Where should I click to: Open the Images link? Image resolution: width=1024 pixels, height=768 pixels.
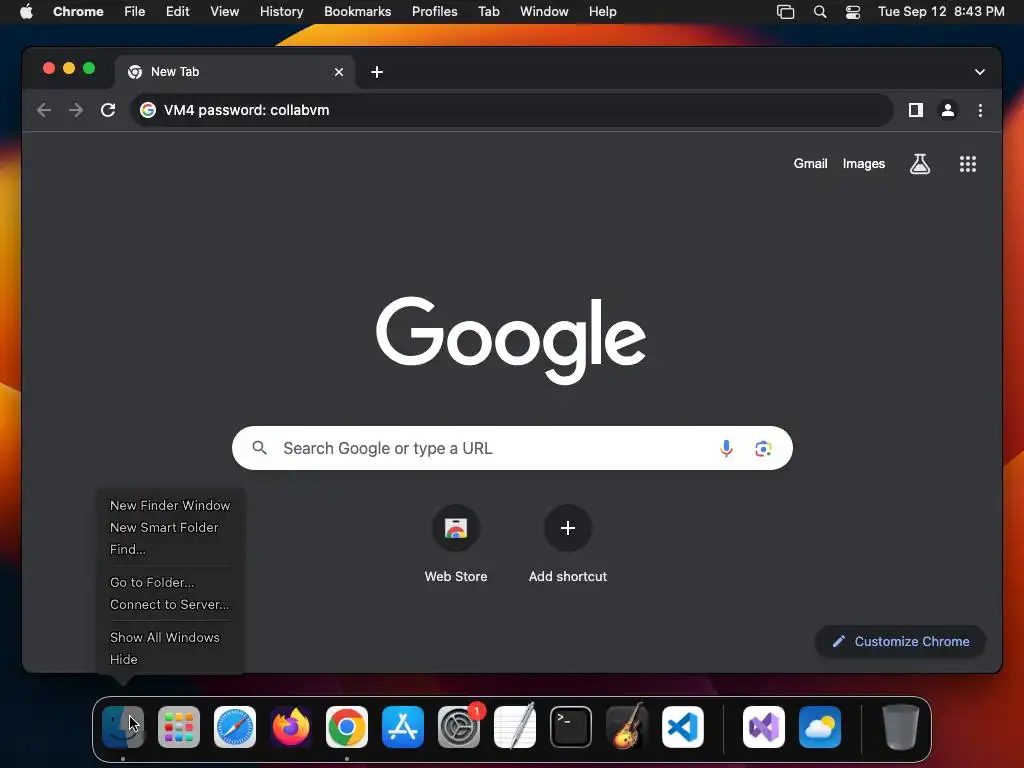tap(864, 164)
